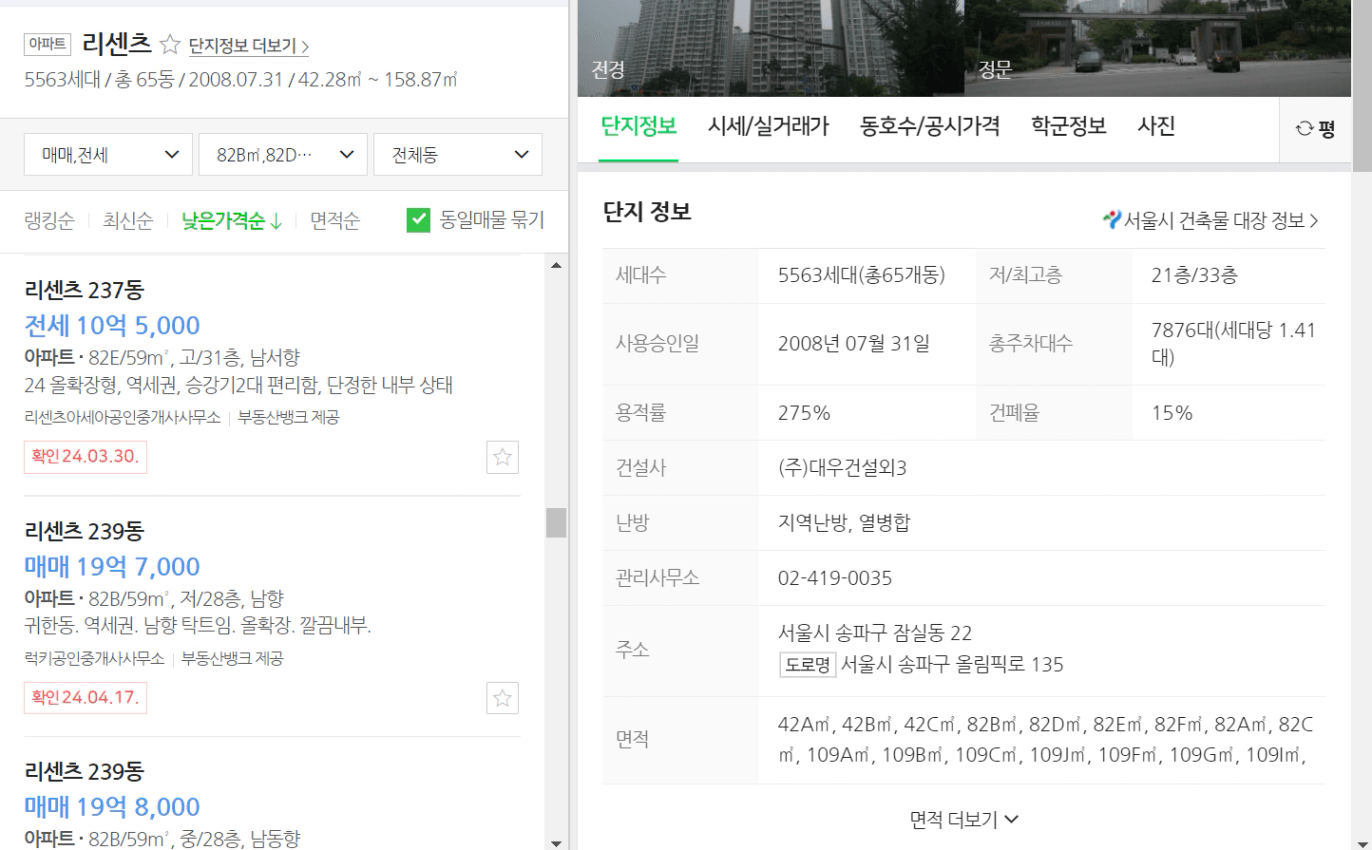This screenshot has width=1372, height=850.
Task: Click the 건폐율 value 15%
Action: click(x=1172, y=413)
